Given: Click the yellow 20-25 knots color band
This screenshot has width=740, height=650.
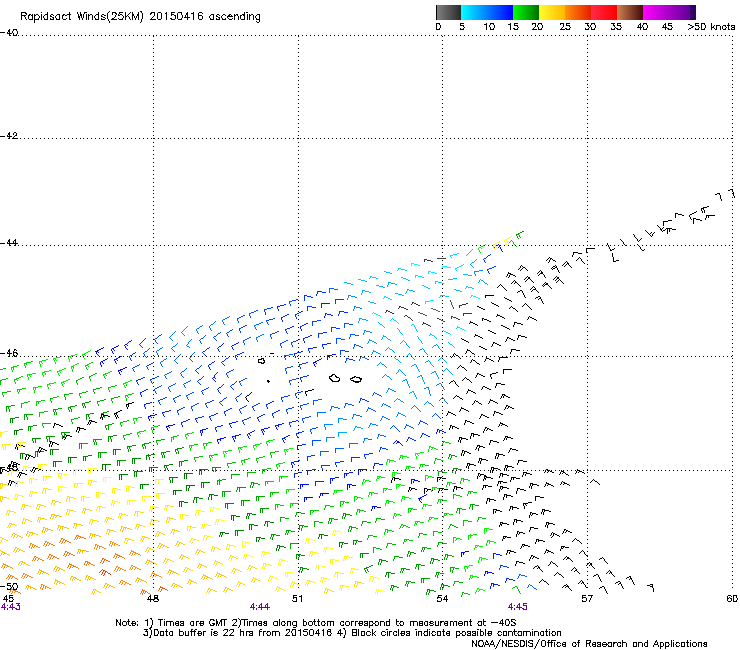Looking at the screenshot, I should [552, 12].
